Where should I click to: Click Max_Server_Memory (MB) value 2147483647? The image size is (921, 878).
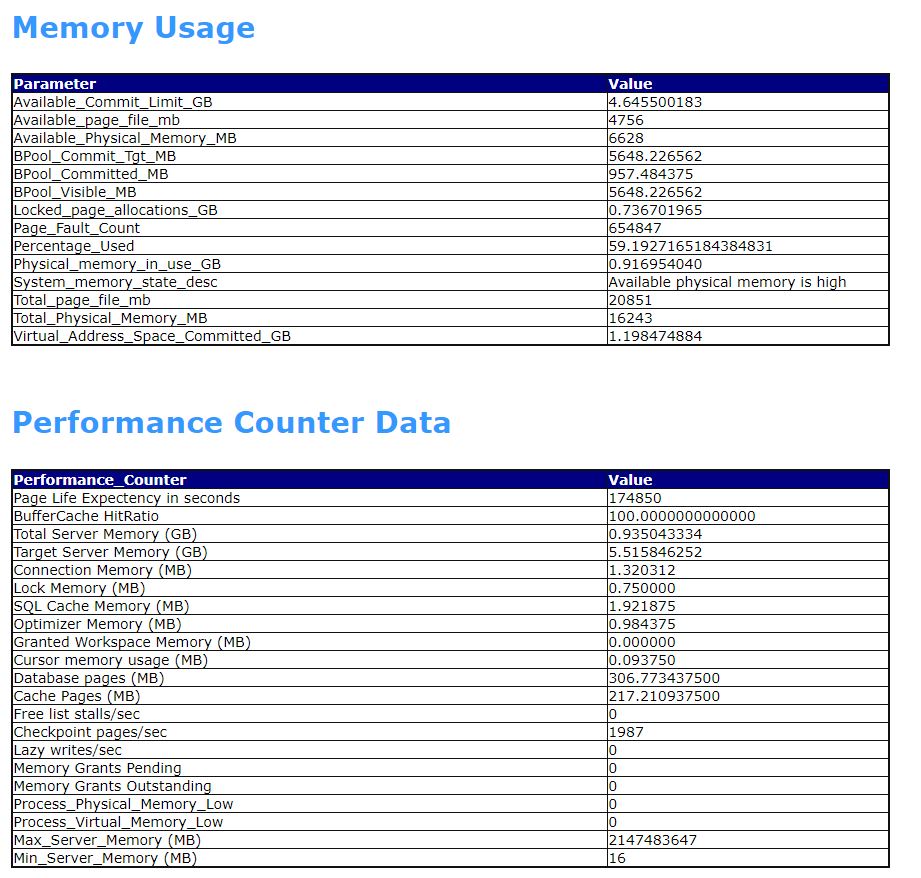[653, 840]
